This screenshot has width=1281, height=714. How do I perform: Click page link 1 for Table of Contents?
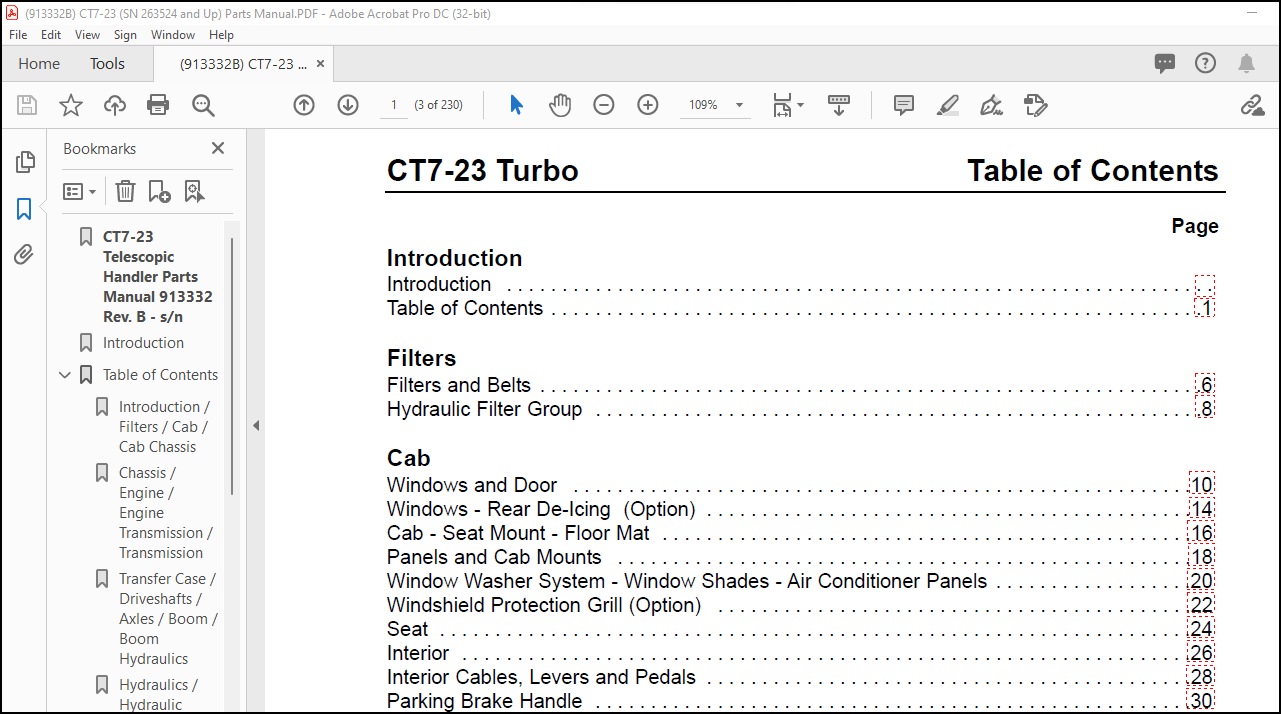[x=1205, y=308]
